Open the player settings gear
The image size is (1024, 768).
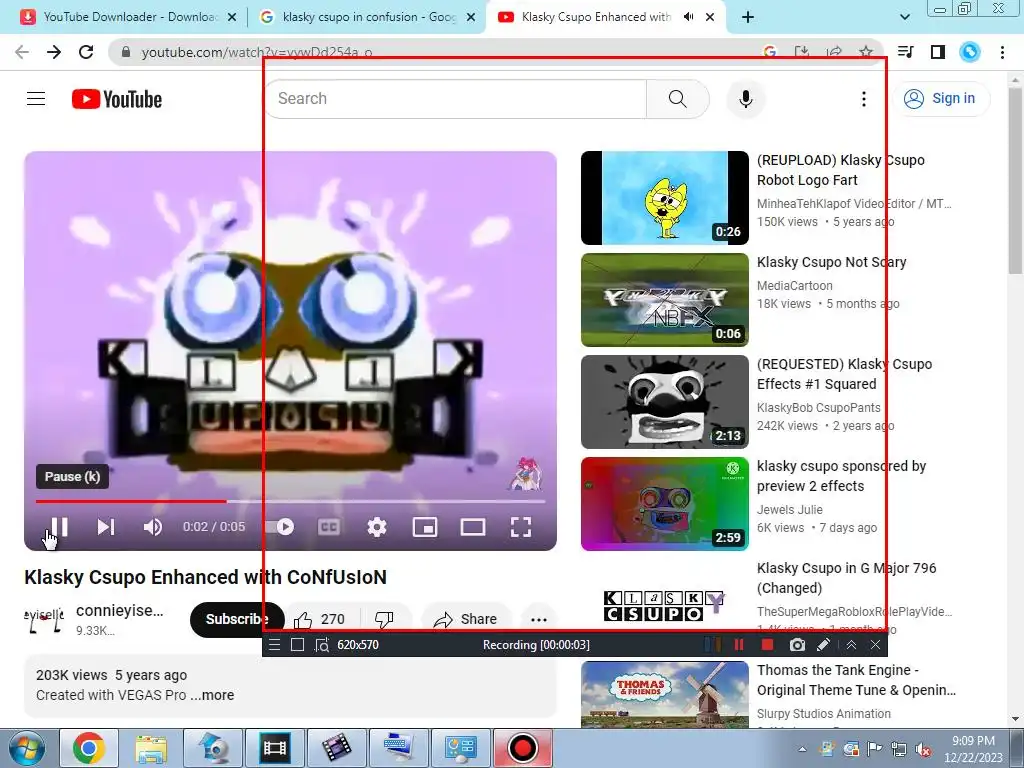coord(377,527)
